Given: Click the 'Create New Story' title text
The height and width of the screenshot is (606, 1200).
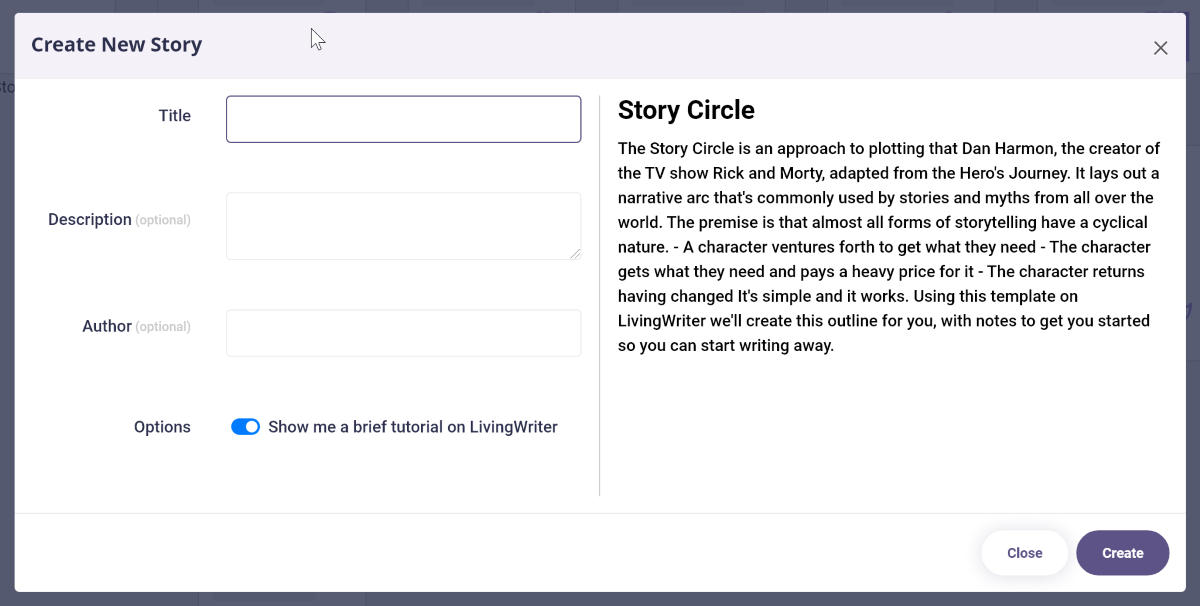Looking at the screenshot, I should 116,45.
